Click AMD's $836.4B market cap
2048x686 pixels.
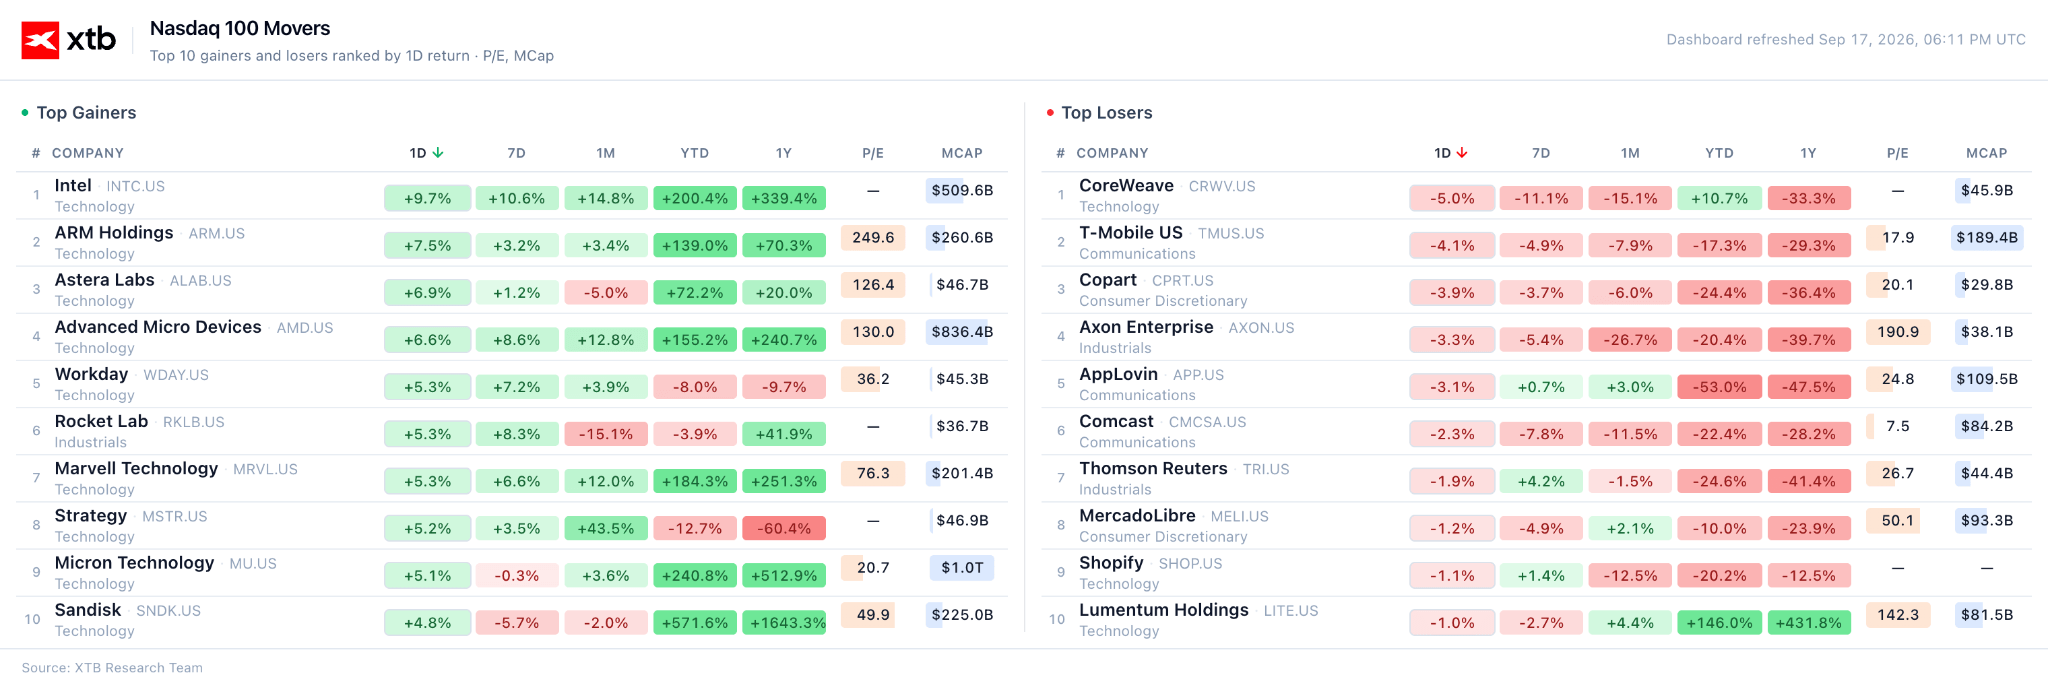962,331
